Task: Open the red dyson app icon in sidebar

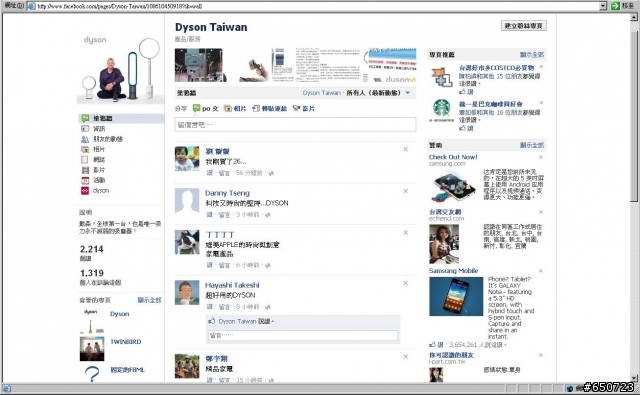Action: pyautogui.click(x=85, y=191)
